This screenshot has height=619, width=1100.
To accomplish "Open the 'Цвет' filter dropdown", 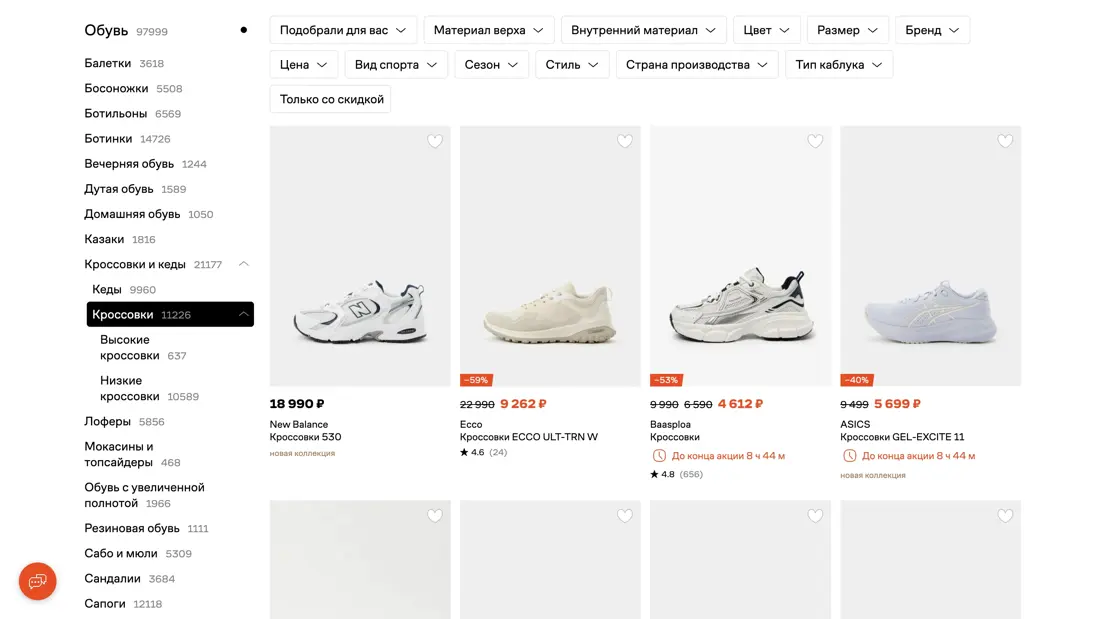I will tap(766, 30).
